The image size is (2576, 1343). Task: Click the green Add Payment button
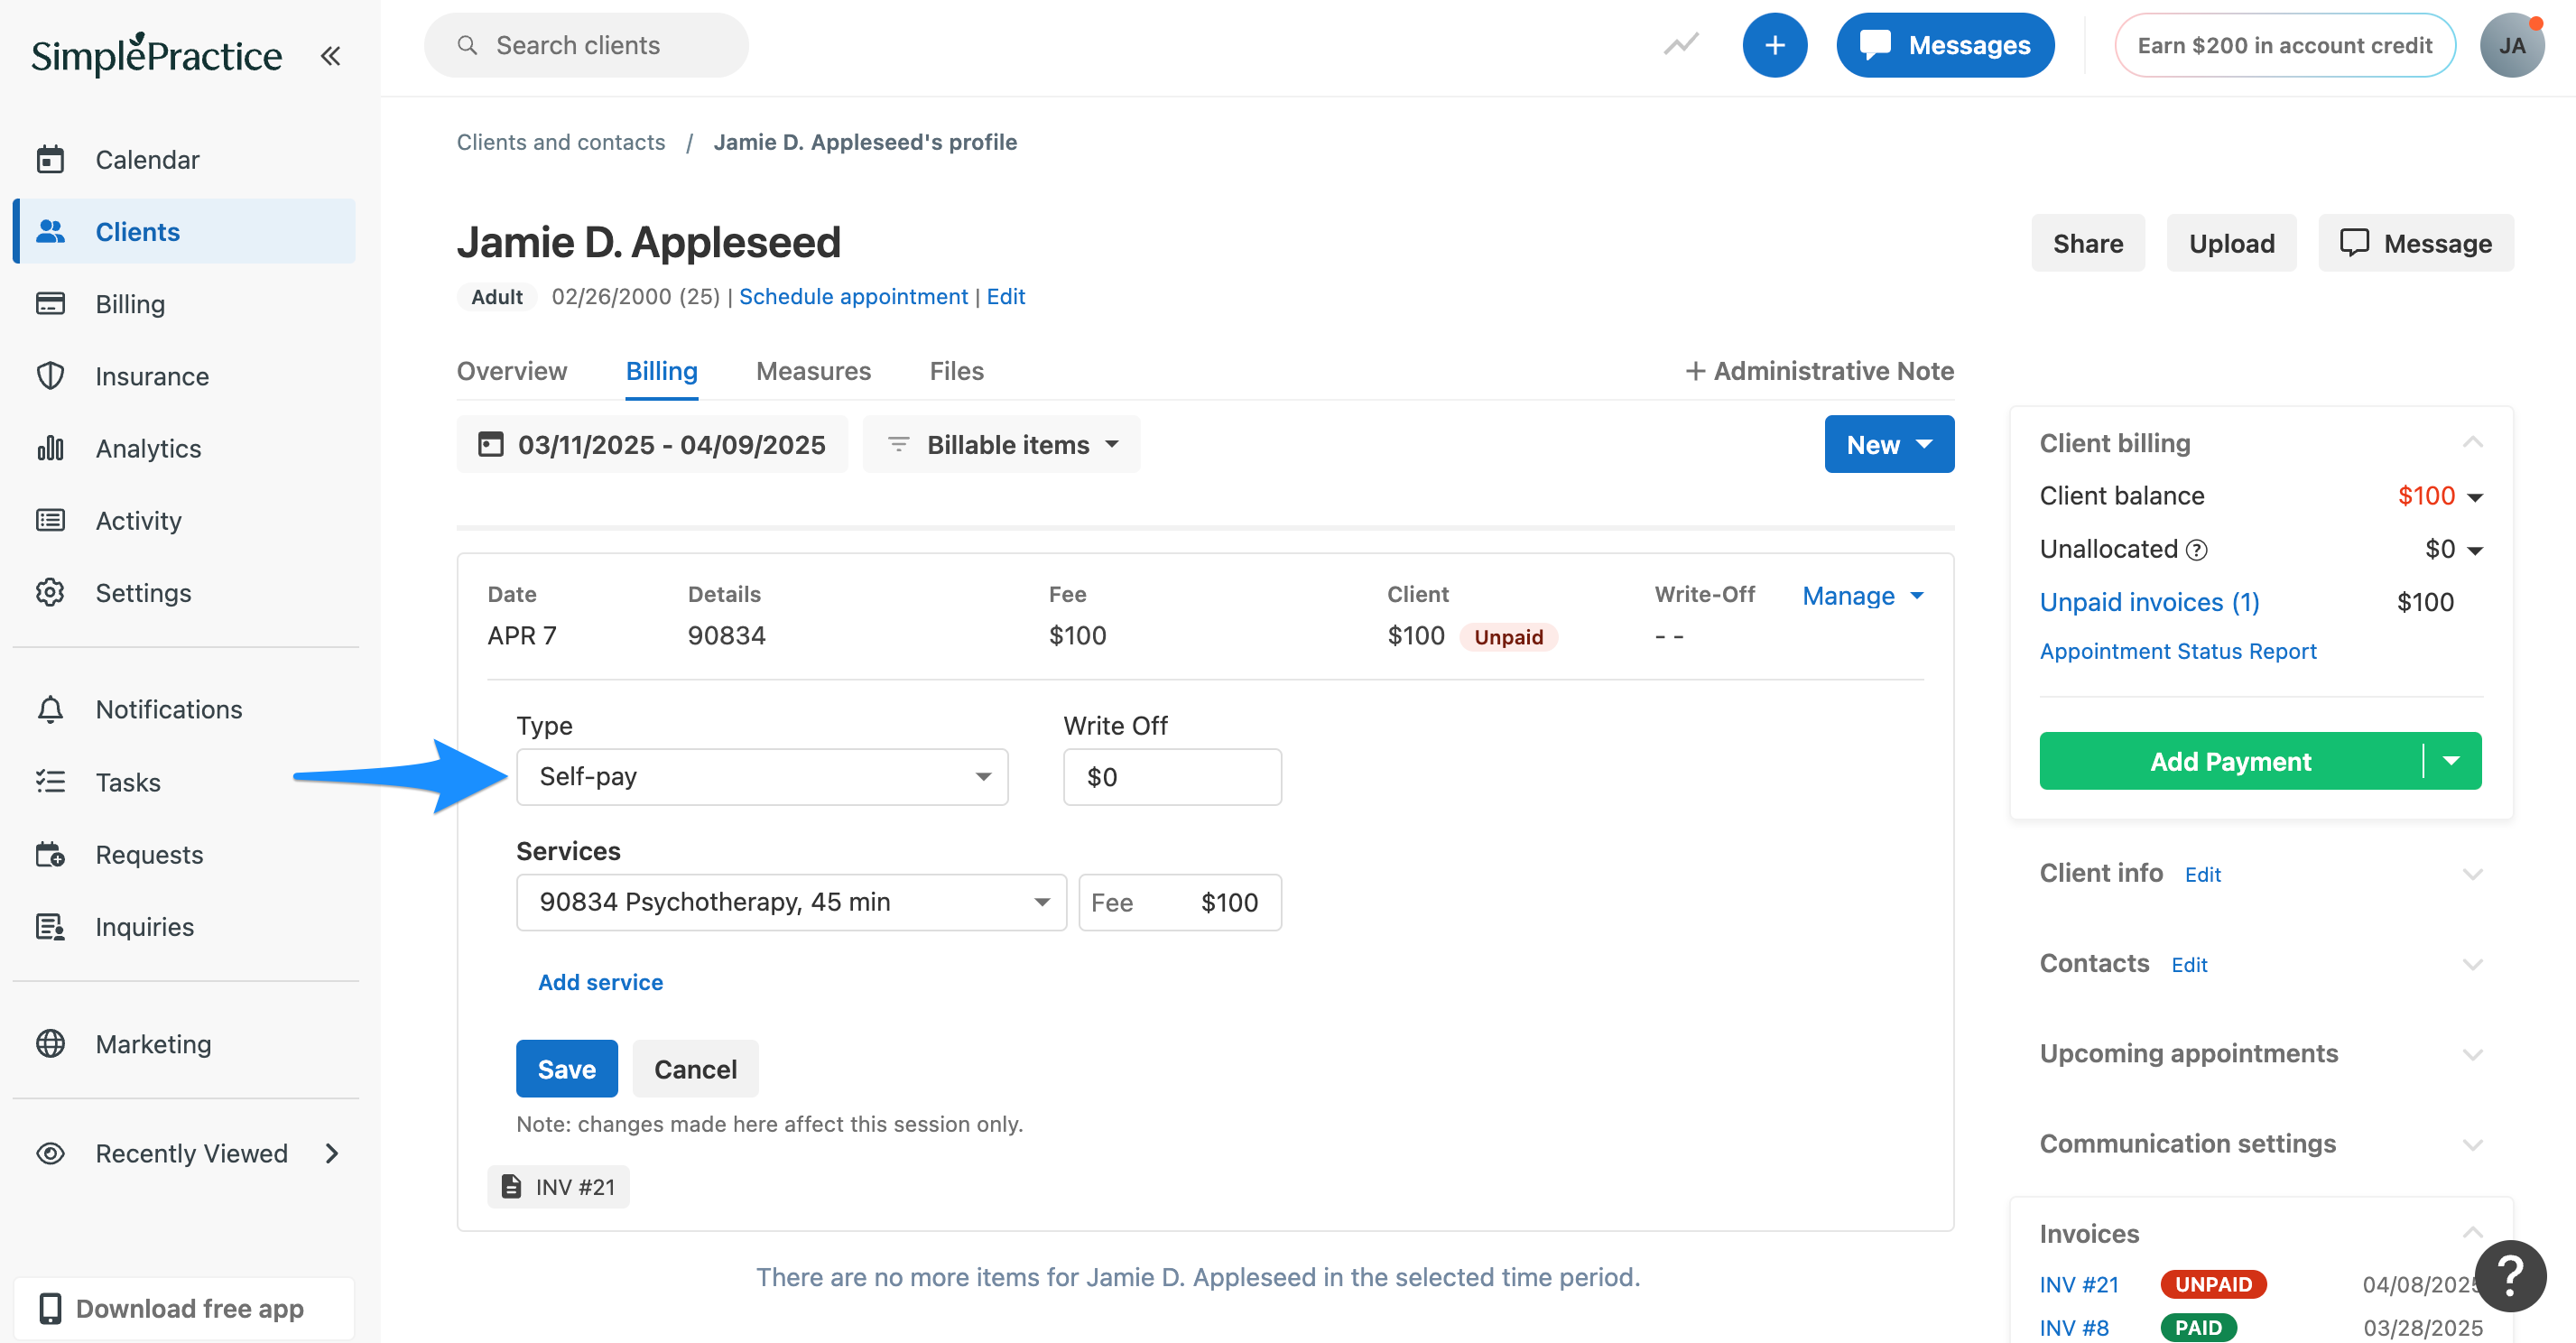[x=2230, y=761]
